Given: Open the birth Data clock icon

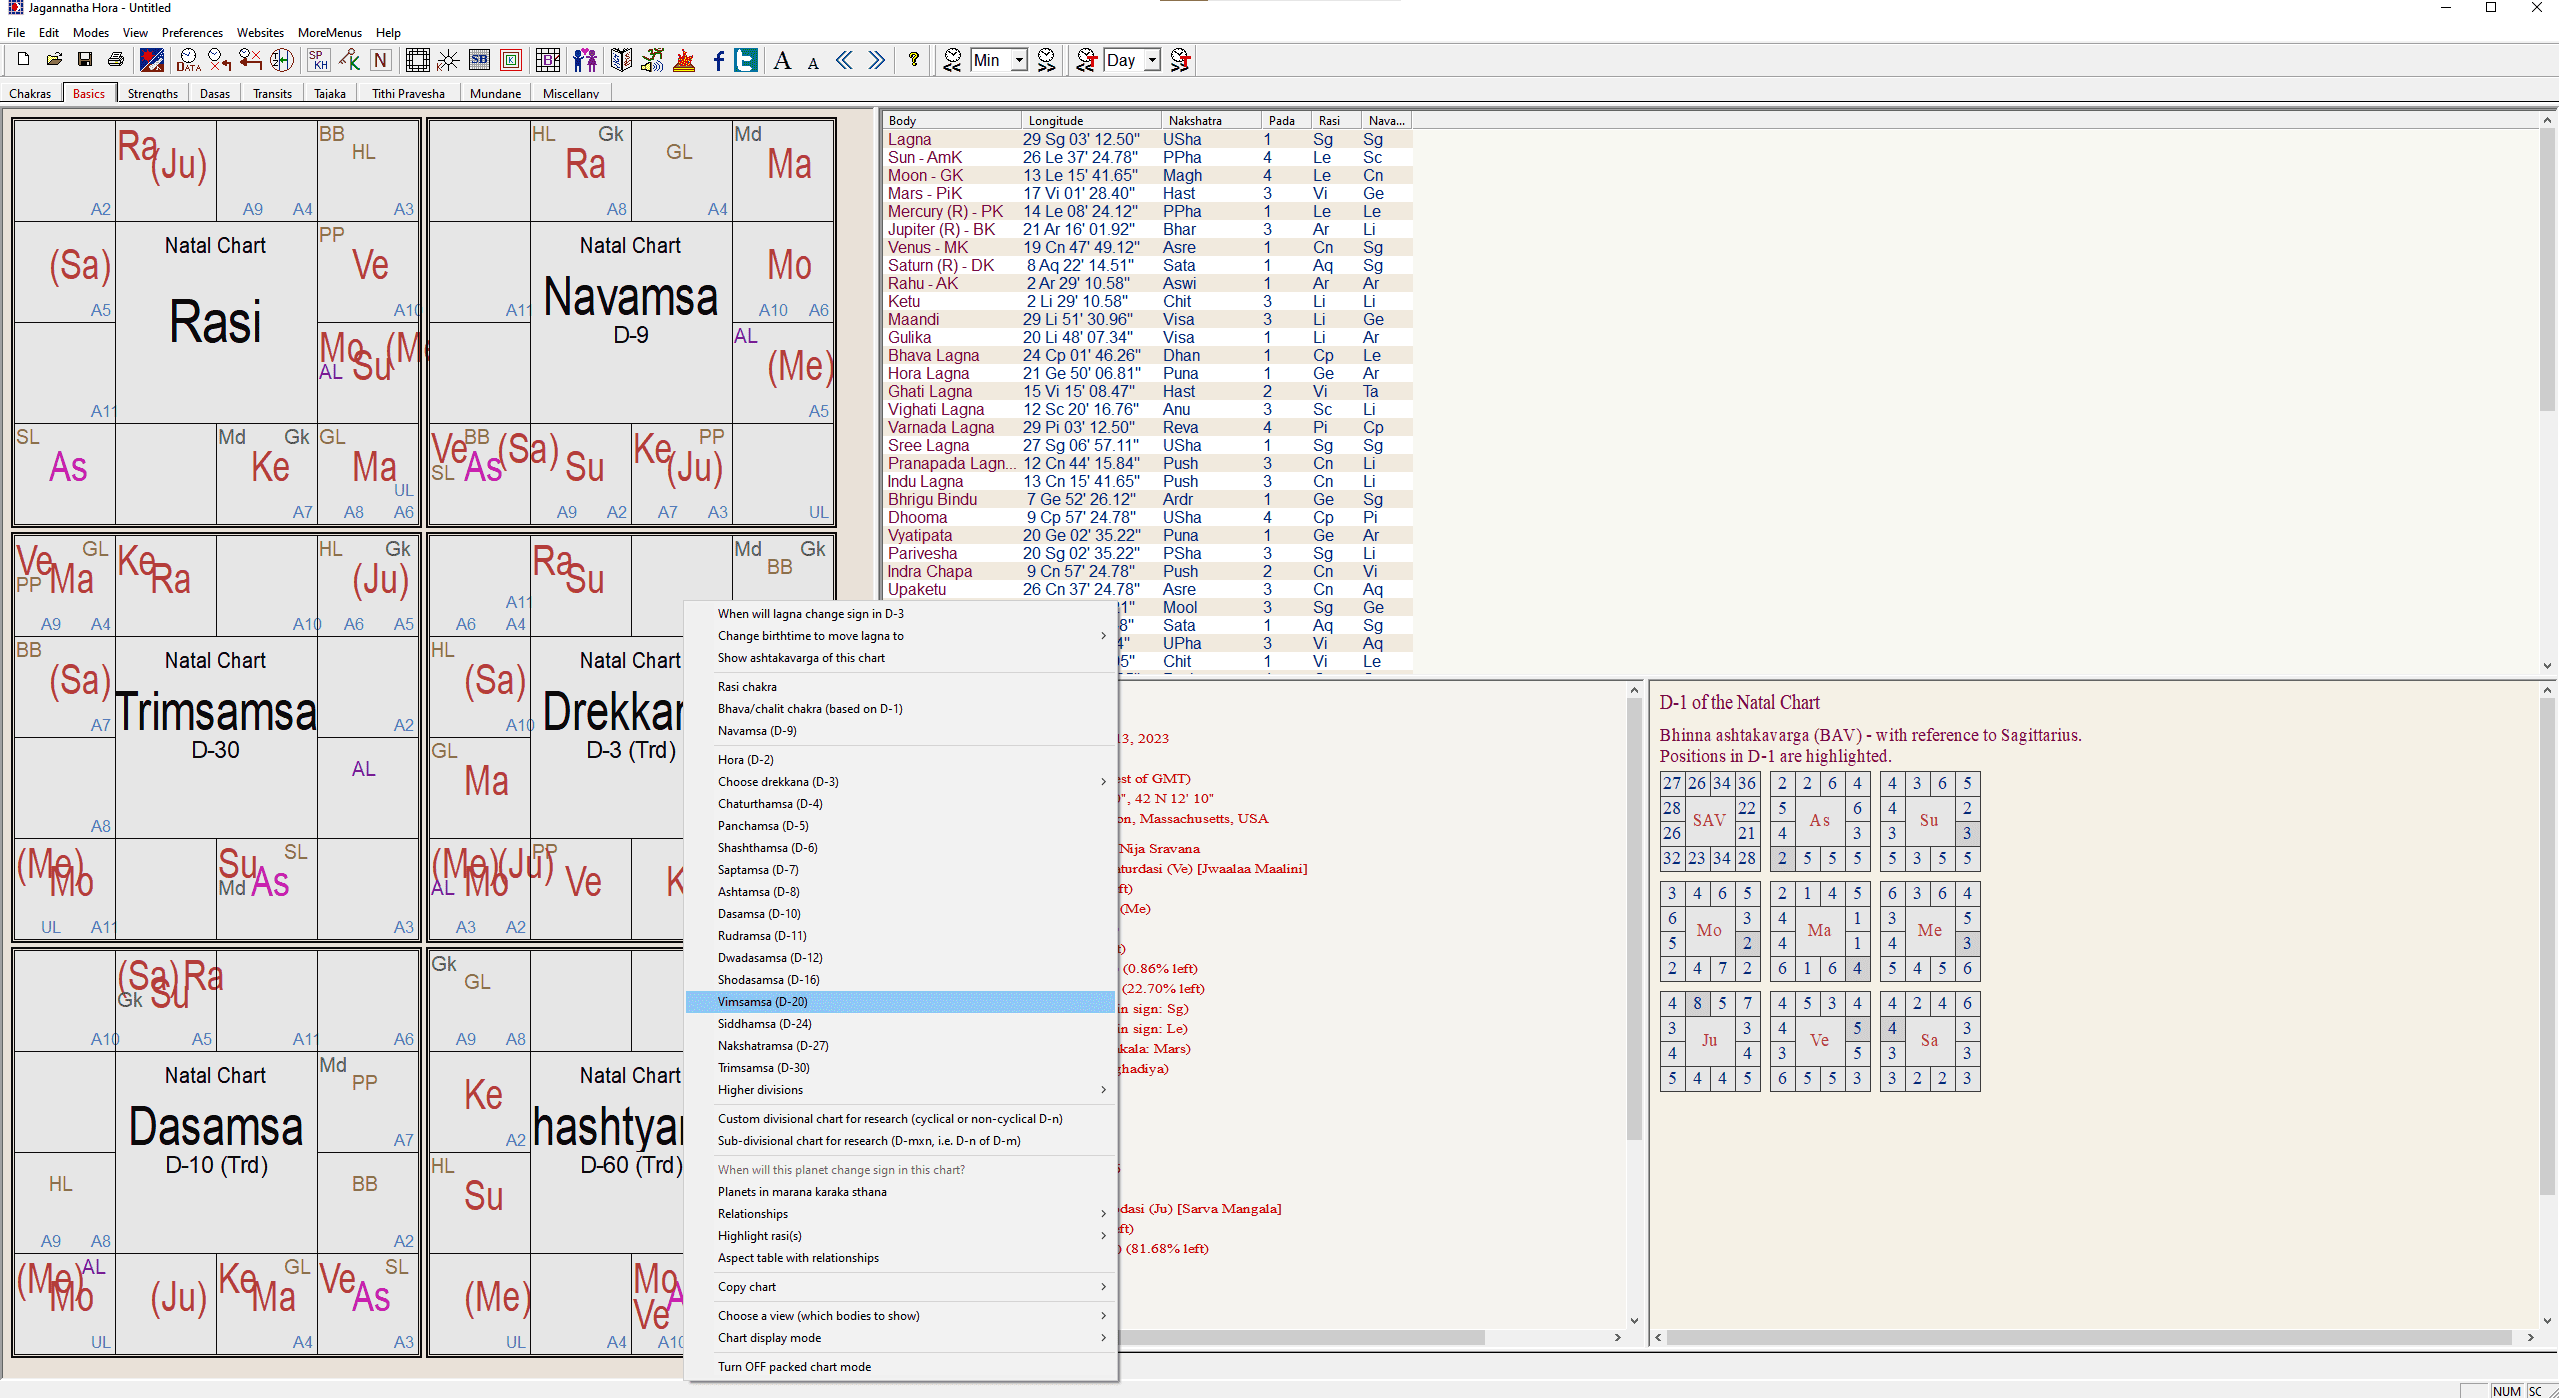Looking at the screenshot, I should coord(187,60).
